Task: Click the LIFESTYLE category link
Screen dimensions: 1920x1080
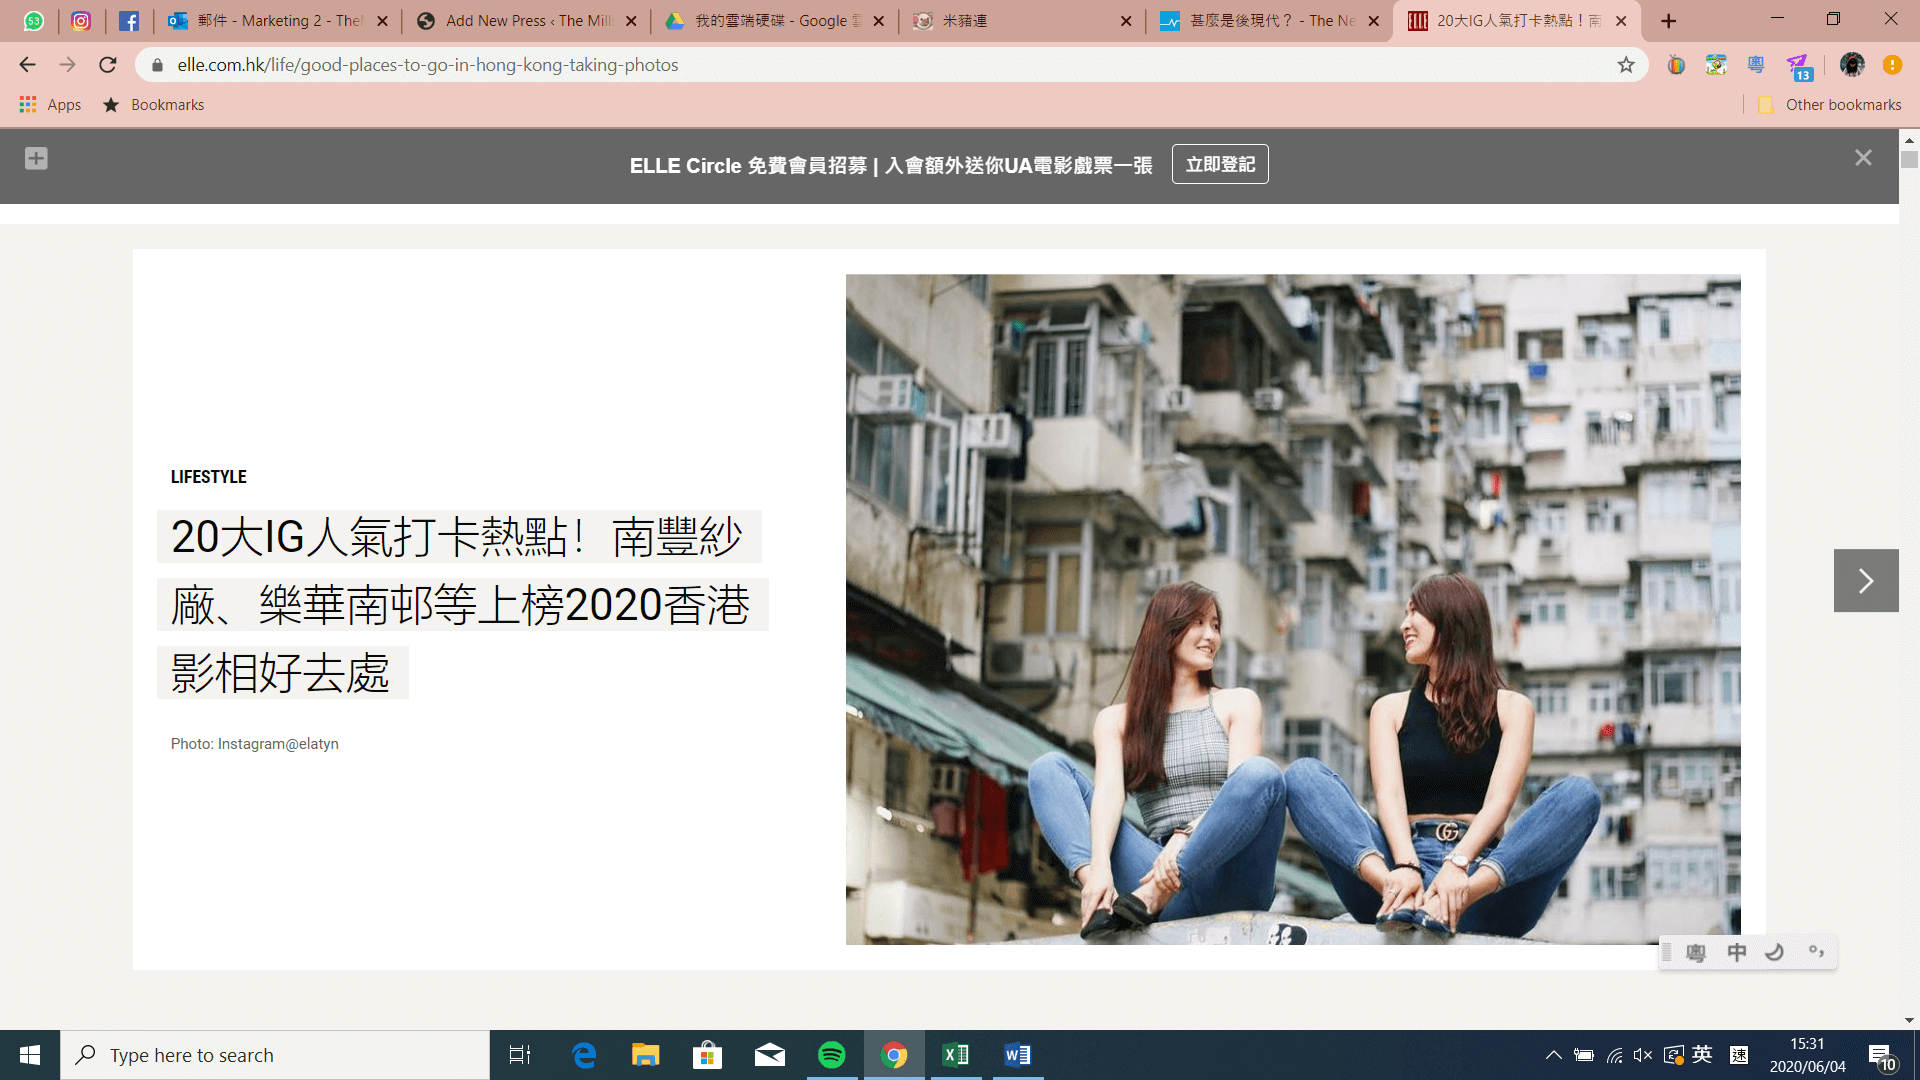Action: pyautogui.click(x=208, y=477)
